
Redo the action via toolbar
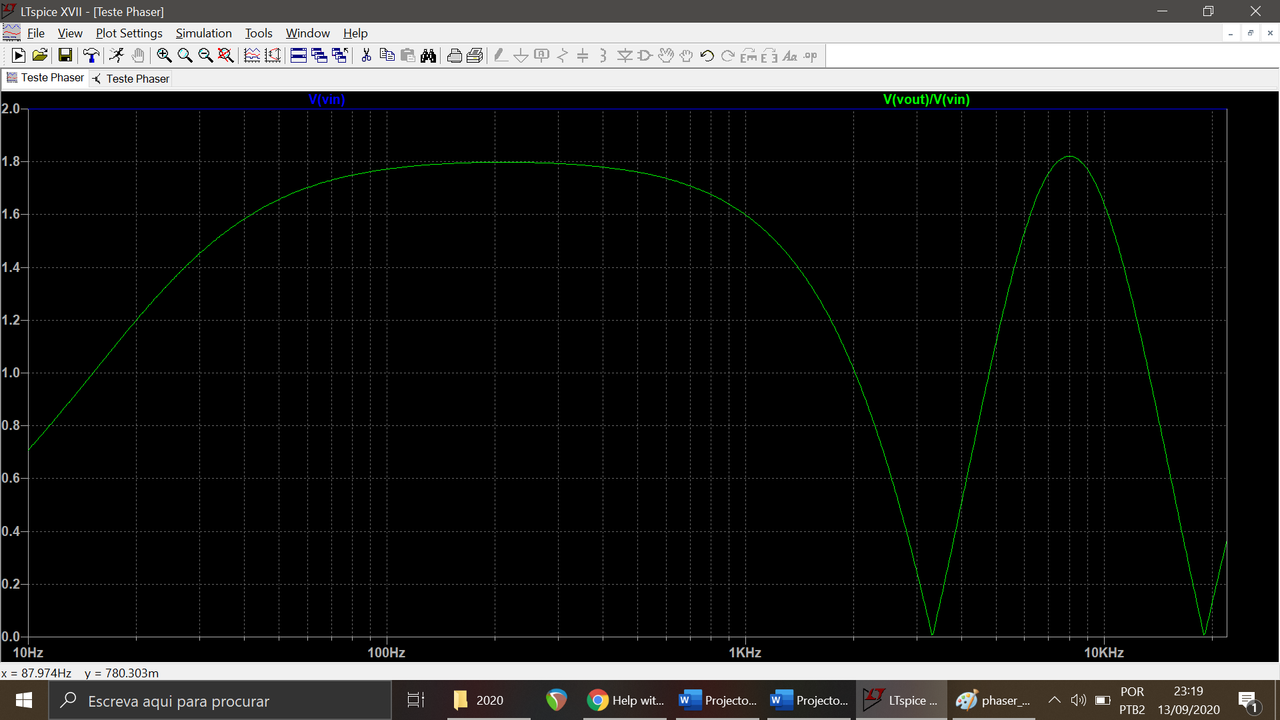(x=728, y=56)
